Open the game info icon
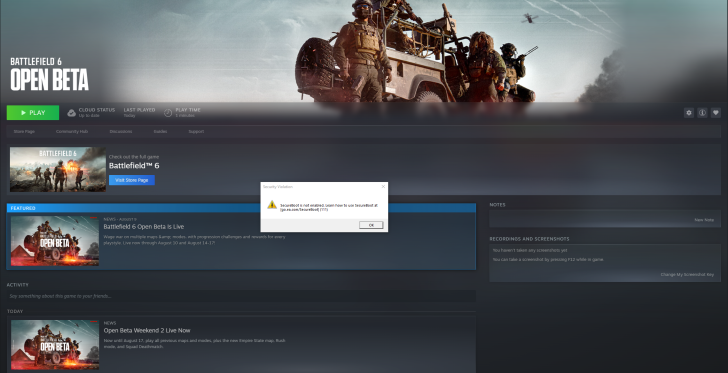Viewport: 728px width, 373px height. tap(702, 112)
